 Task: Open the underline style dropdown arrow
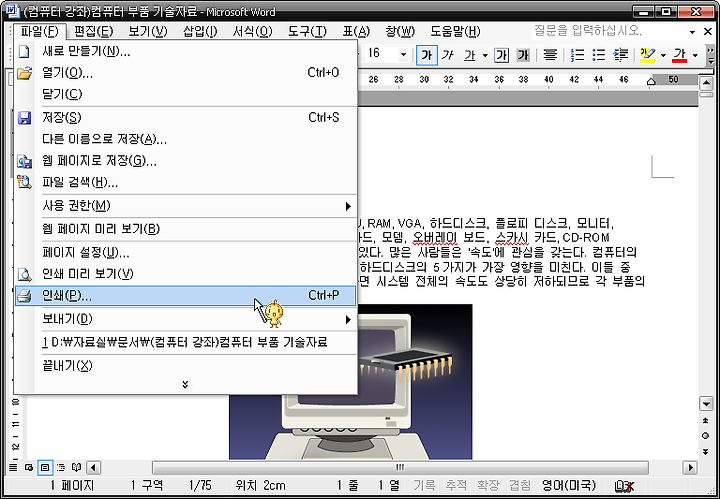(x=485, y=56)
